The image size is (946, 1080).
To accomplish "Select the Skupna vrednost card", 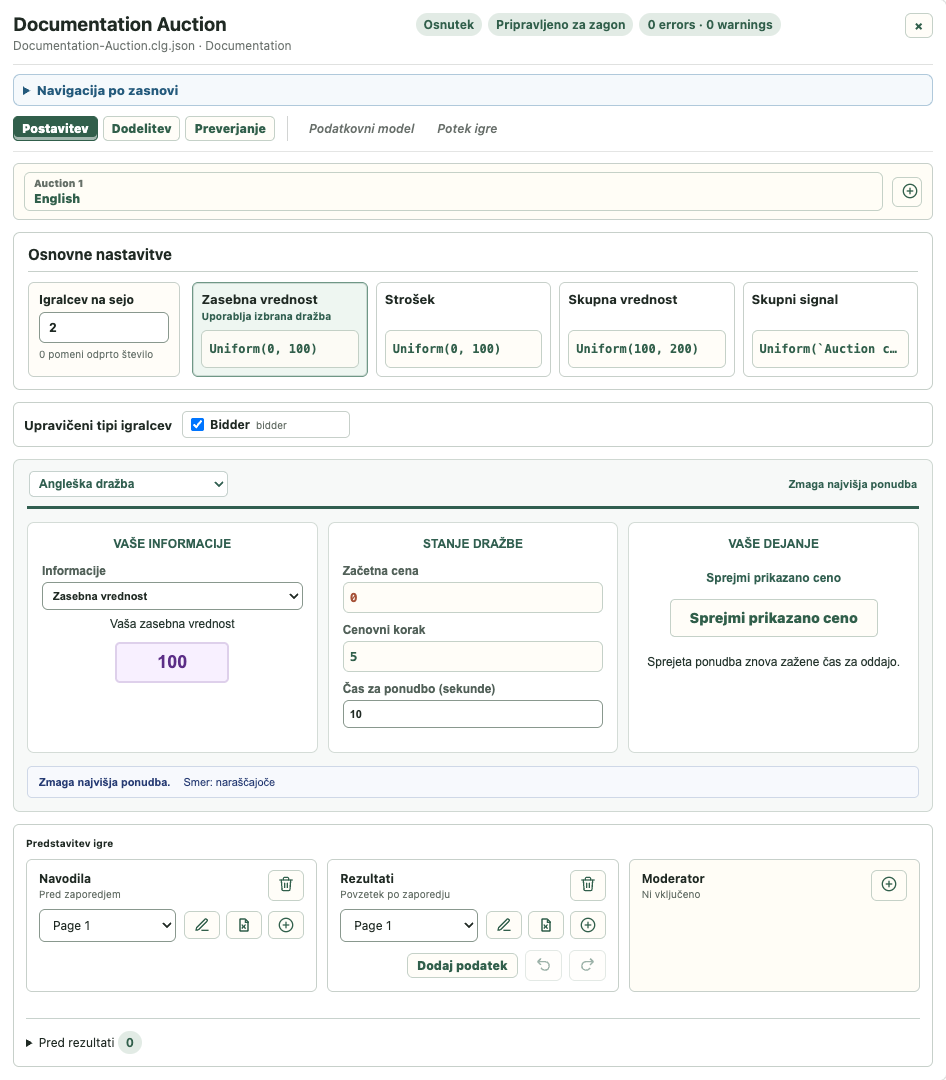I will (x=646, y=329).
